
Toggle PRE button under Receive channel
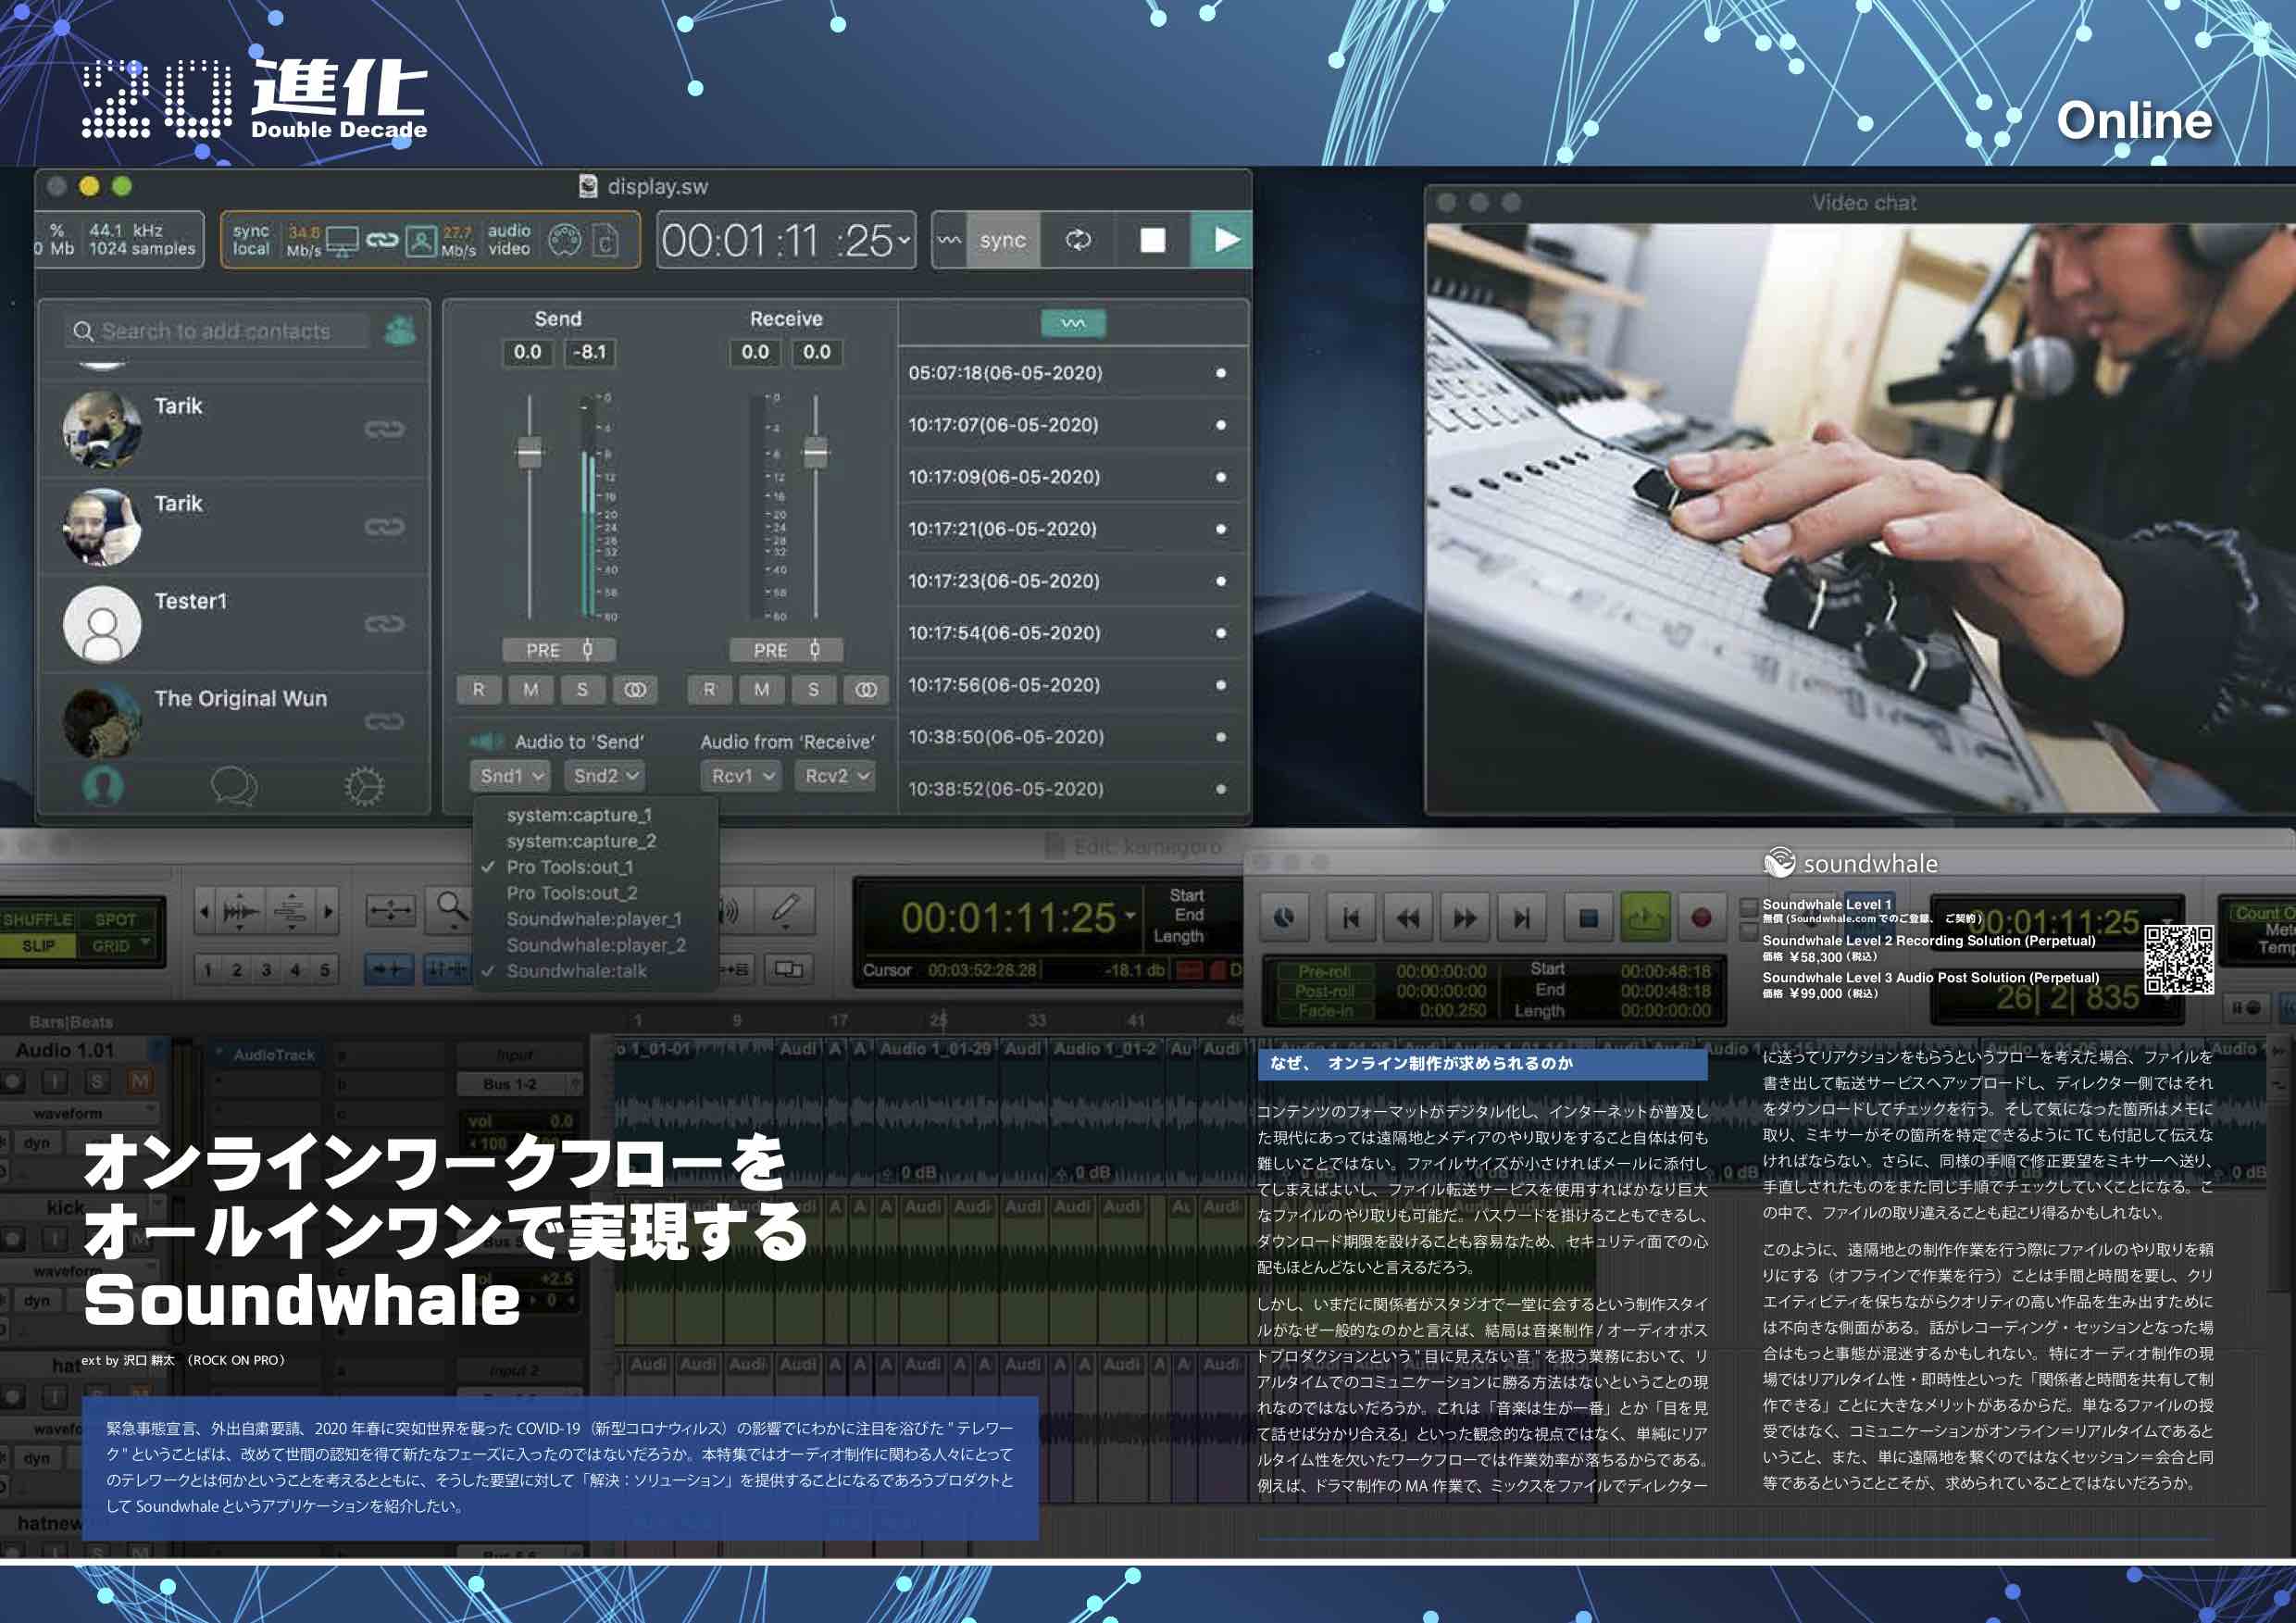[x=786, y=650]
